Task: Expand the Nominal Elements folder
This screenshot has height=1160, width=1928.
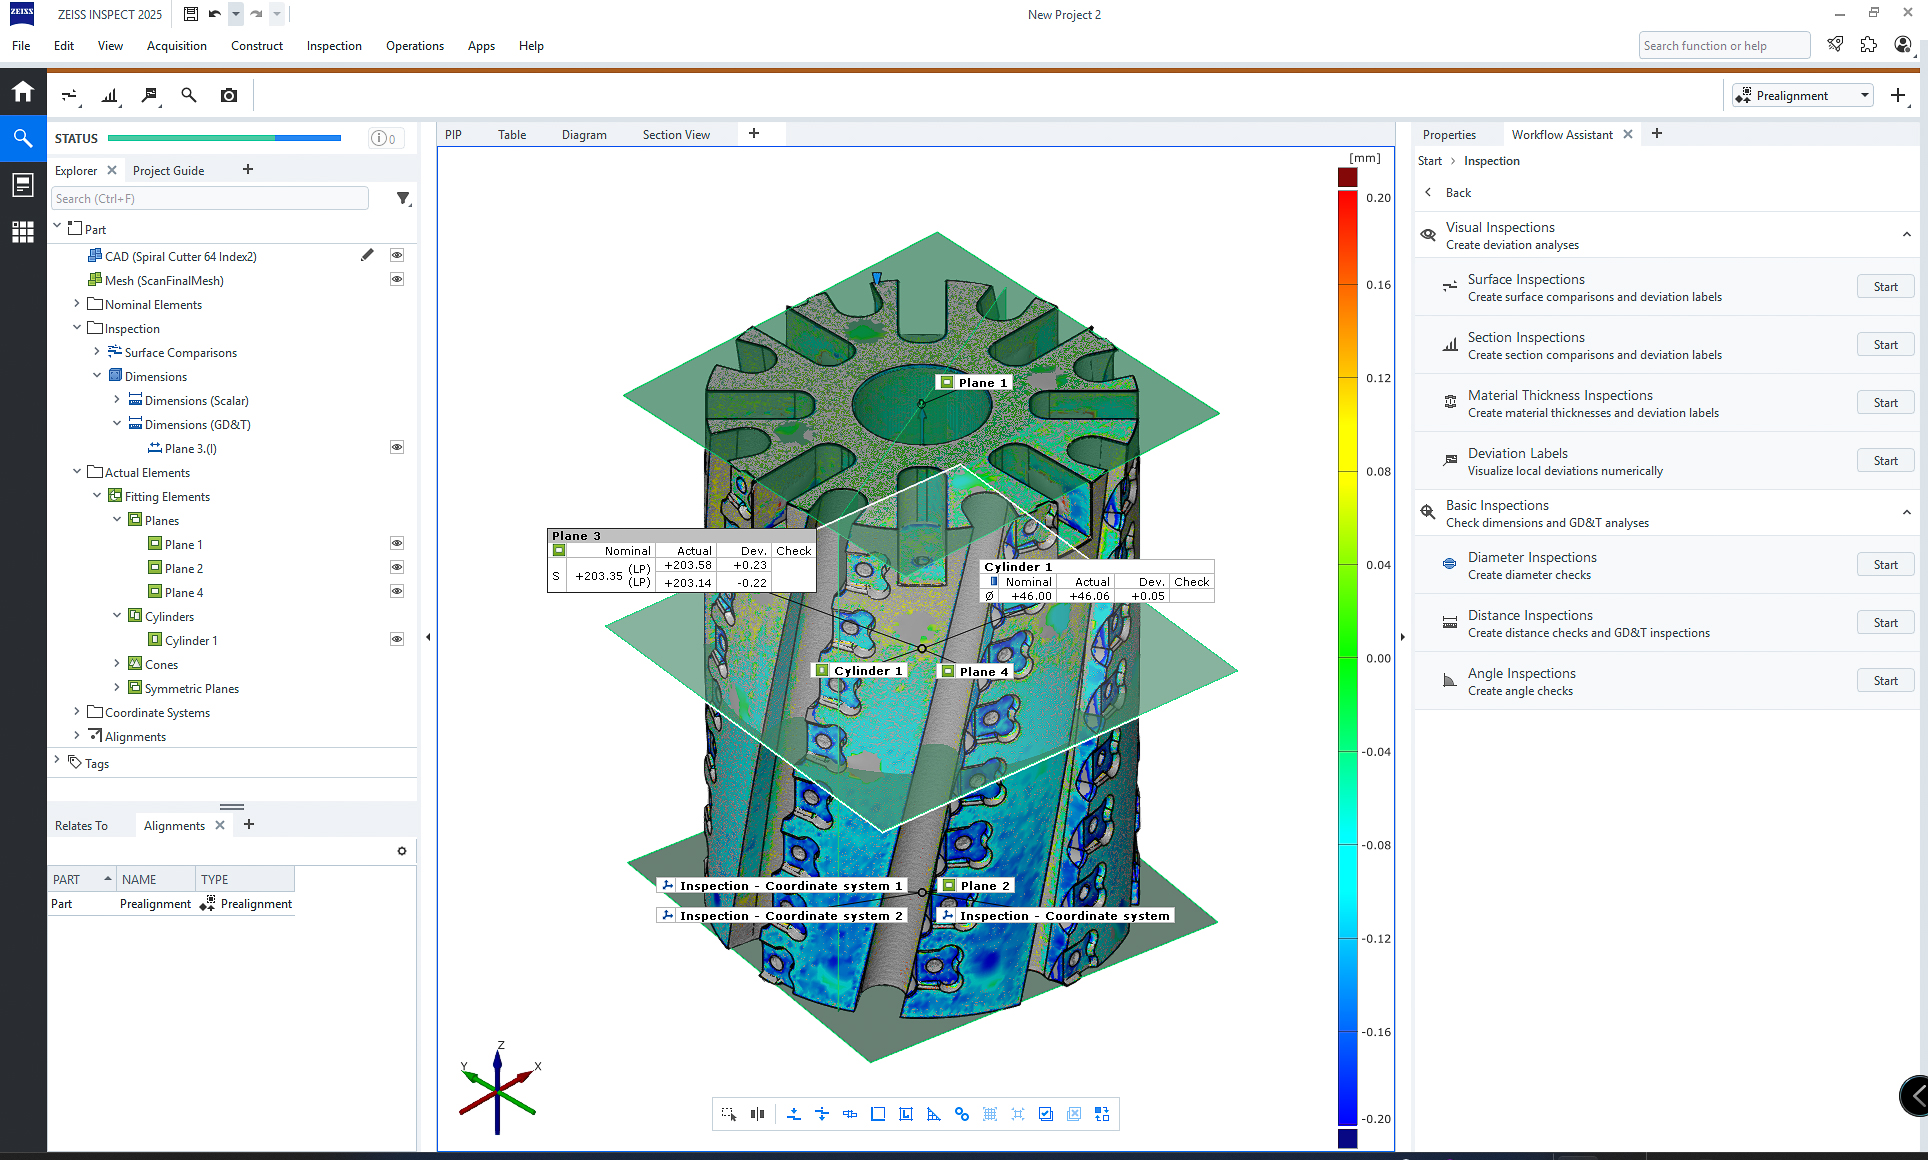Action: 77,304
